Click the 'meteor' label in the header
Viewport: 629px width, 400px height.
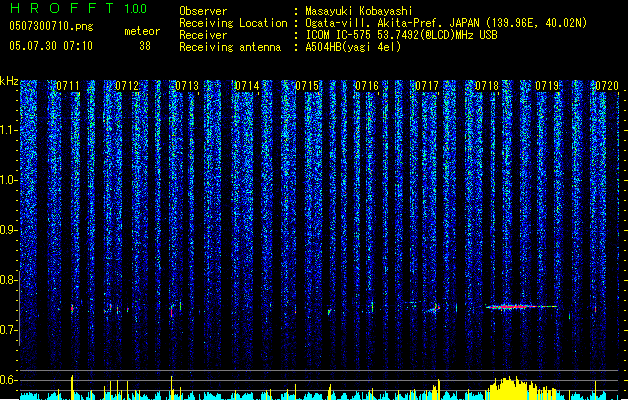pos(142,31)
